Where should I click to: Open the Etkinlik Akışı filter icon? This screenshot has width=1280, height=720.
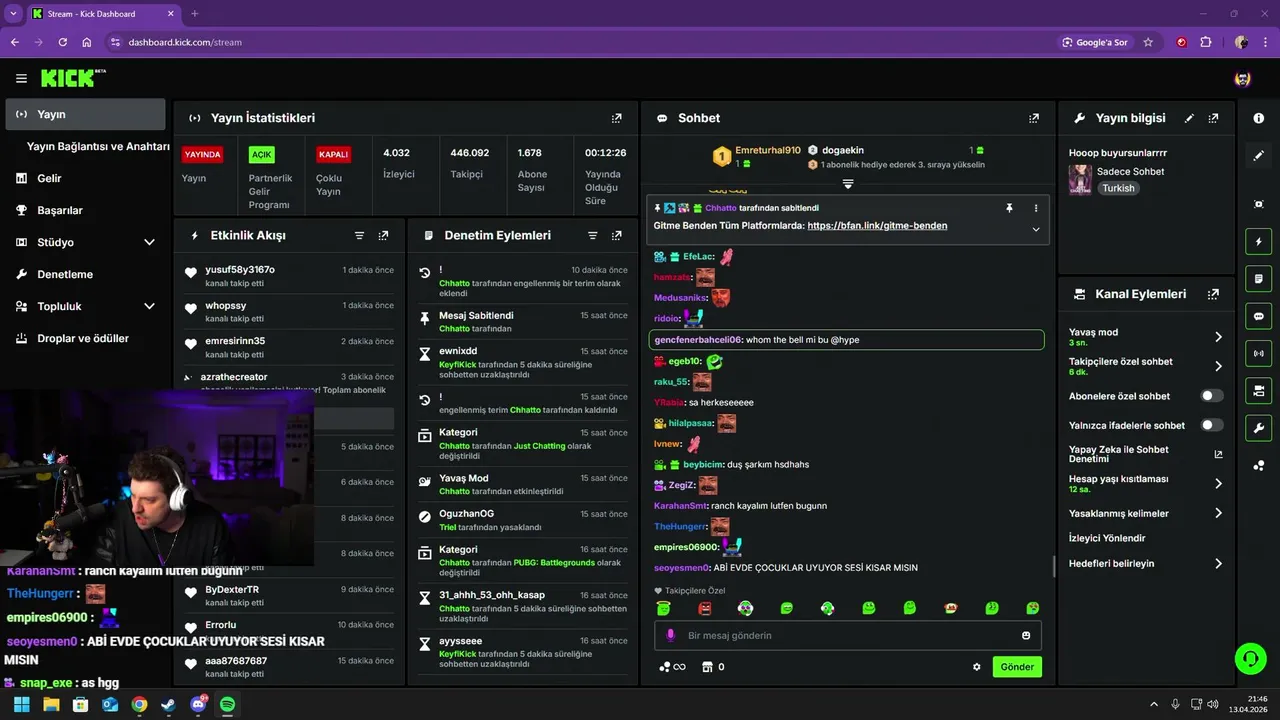coord(359,236)
